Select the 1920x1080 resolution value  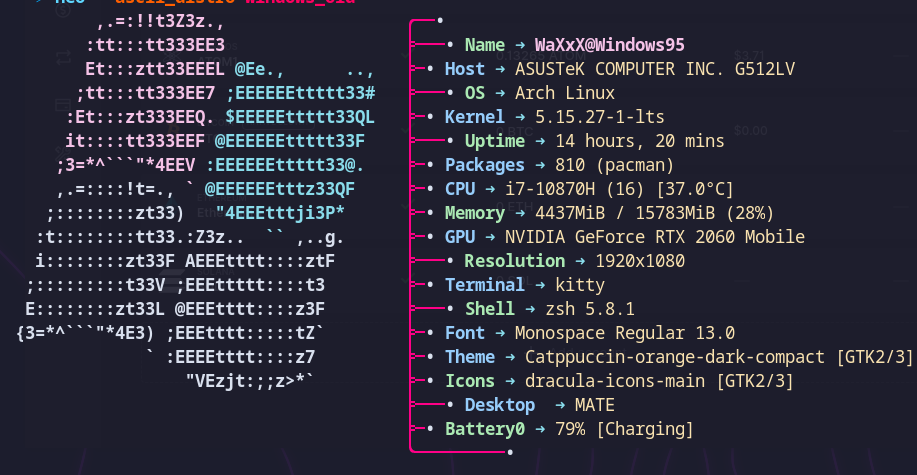pos(640,261)
